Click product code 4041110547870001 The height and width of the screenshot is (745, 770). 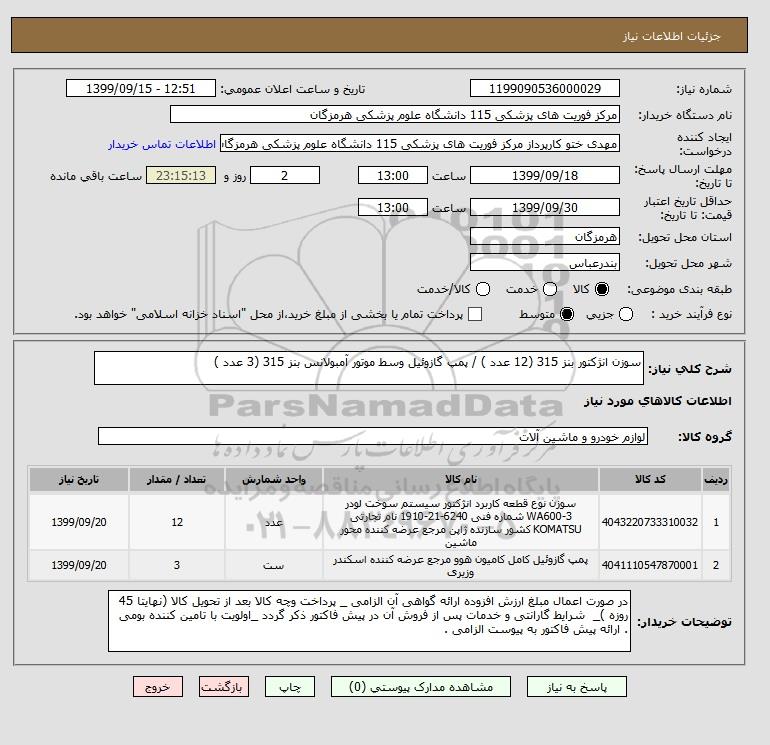click(650, 565)
